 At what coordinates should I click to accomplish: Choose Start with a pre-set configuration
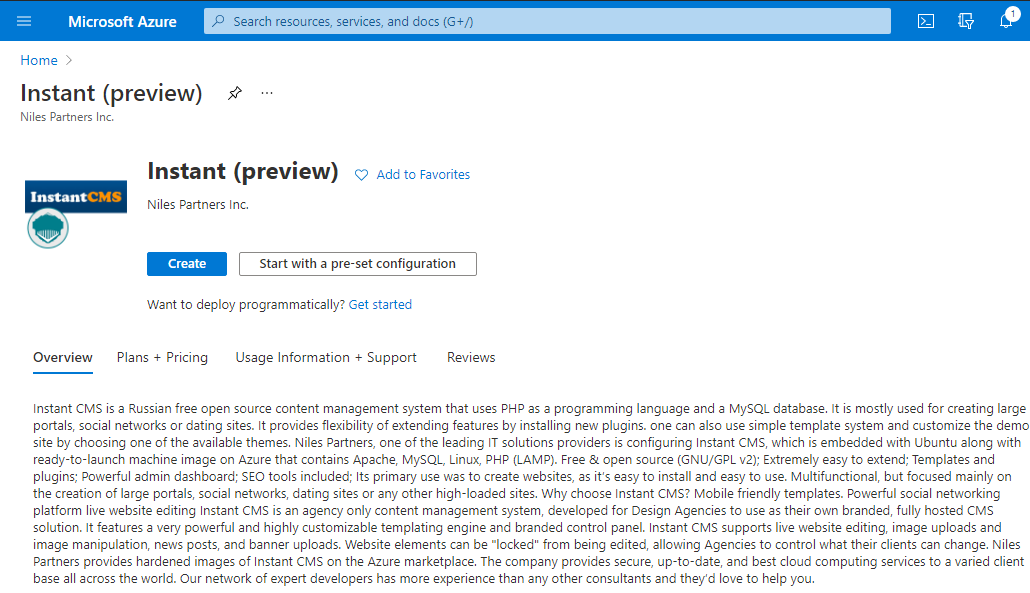357,264
